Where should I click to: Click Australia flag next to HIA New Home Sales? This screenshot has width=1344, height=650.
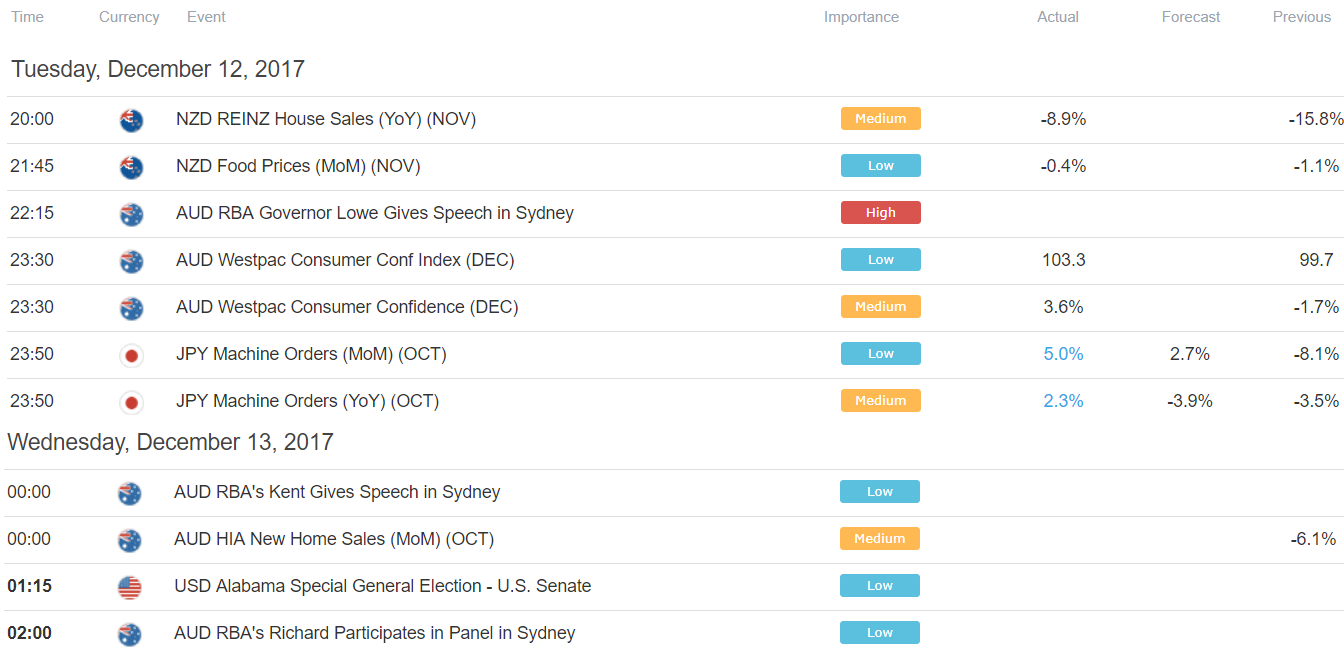coord(129,540)
